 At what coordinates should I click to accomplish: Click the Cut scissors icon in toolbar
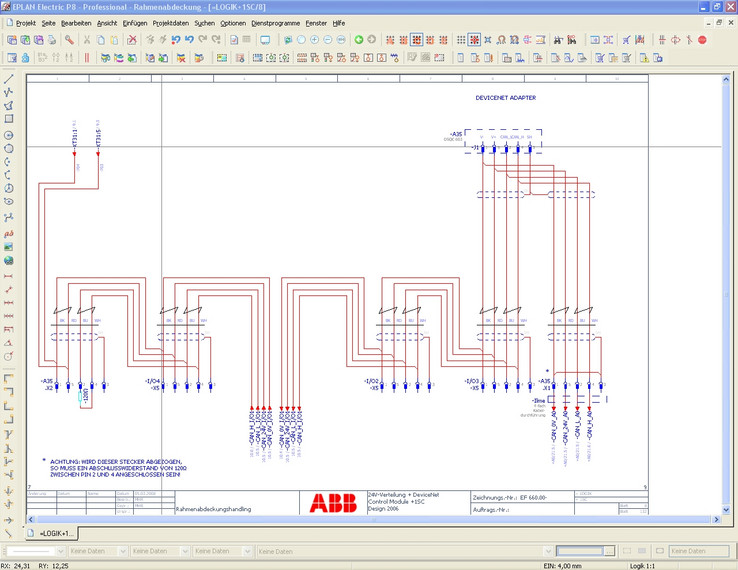tap(87, 40)
